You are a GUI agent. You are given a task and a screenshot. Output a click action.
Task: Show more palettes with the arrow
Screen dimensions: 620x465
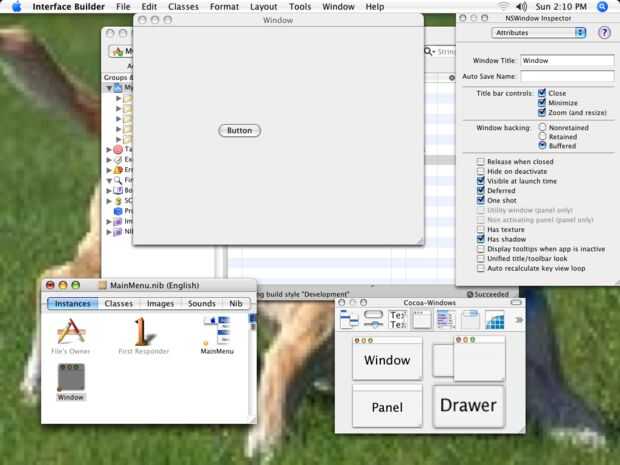518,319
